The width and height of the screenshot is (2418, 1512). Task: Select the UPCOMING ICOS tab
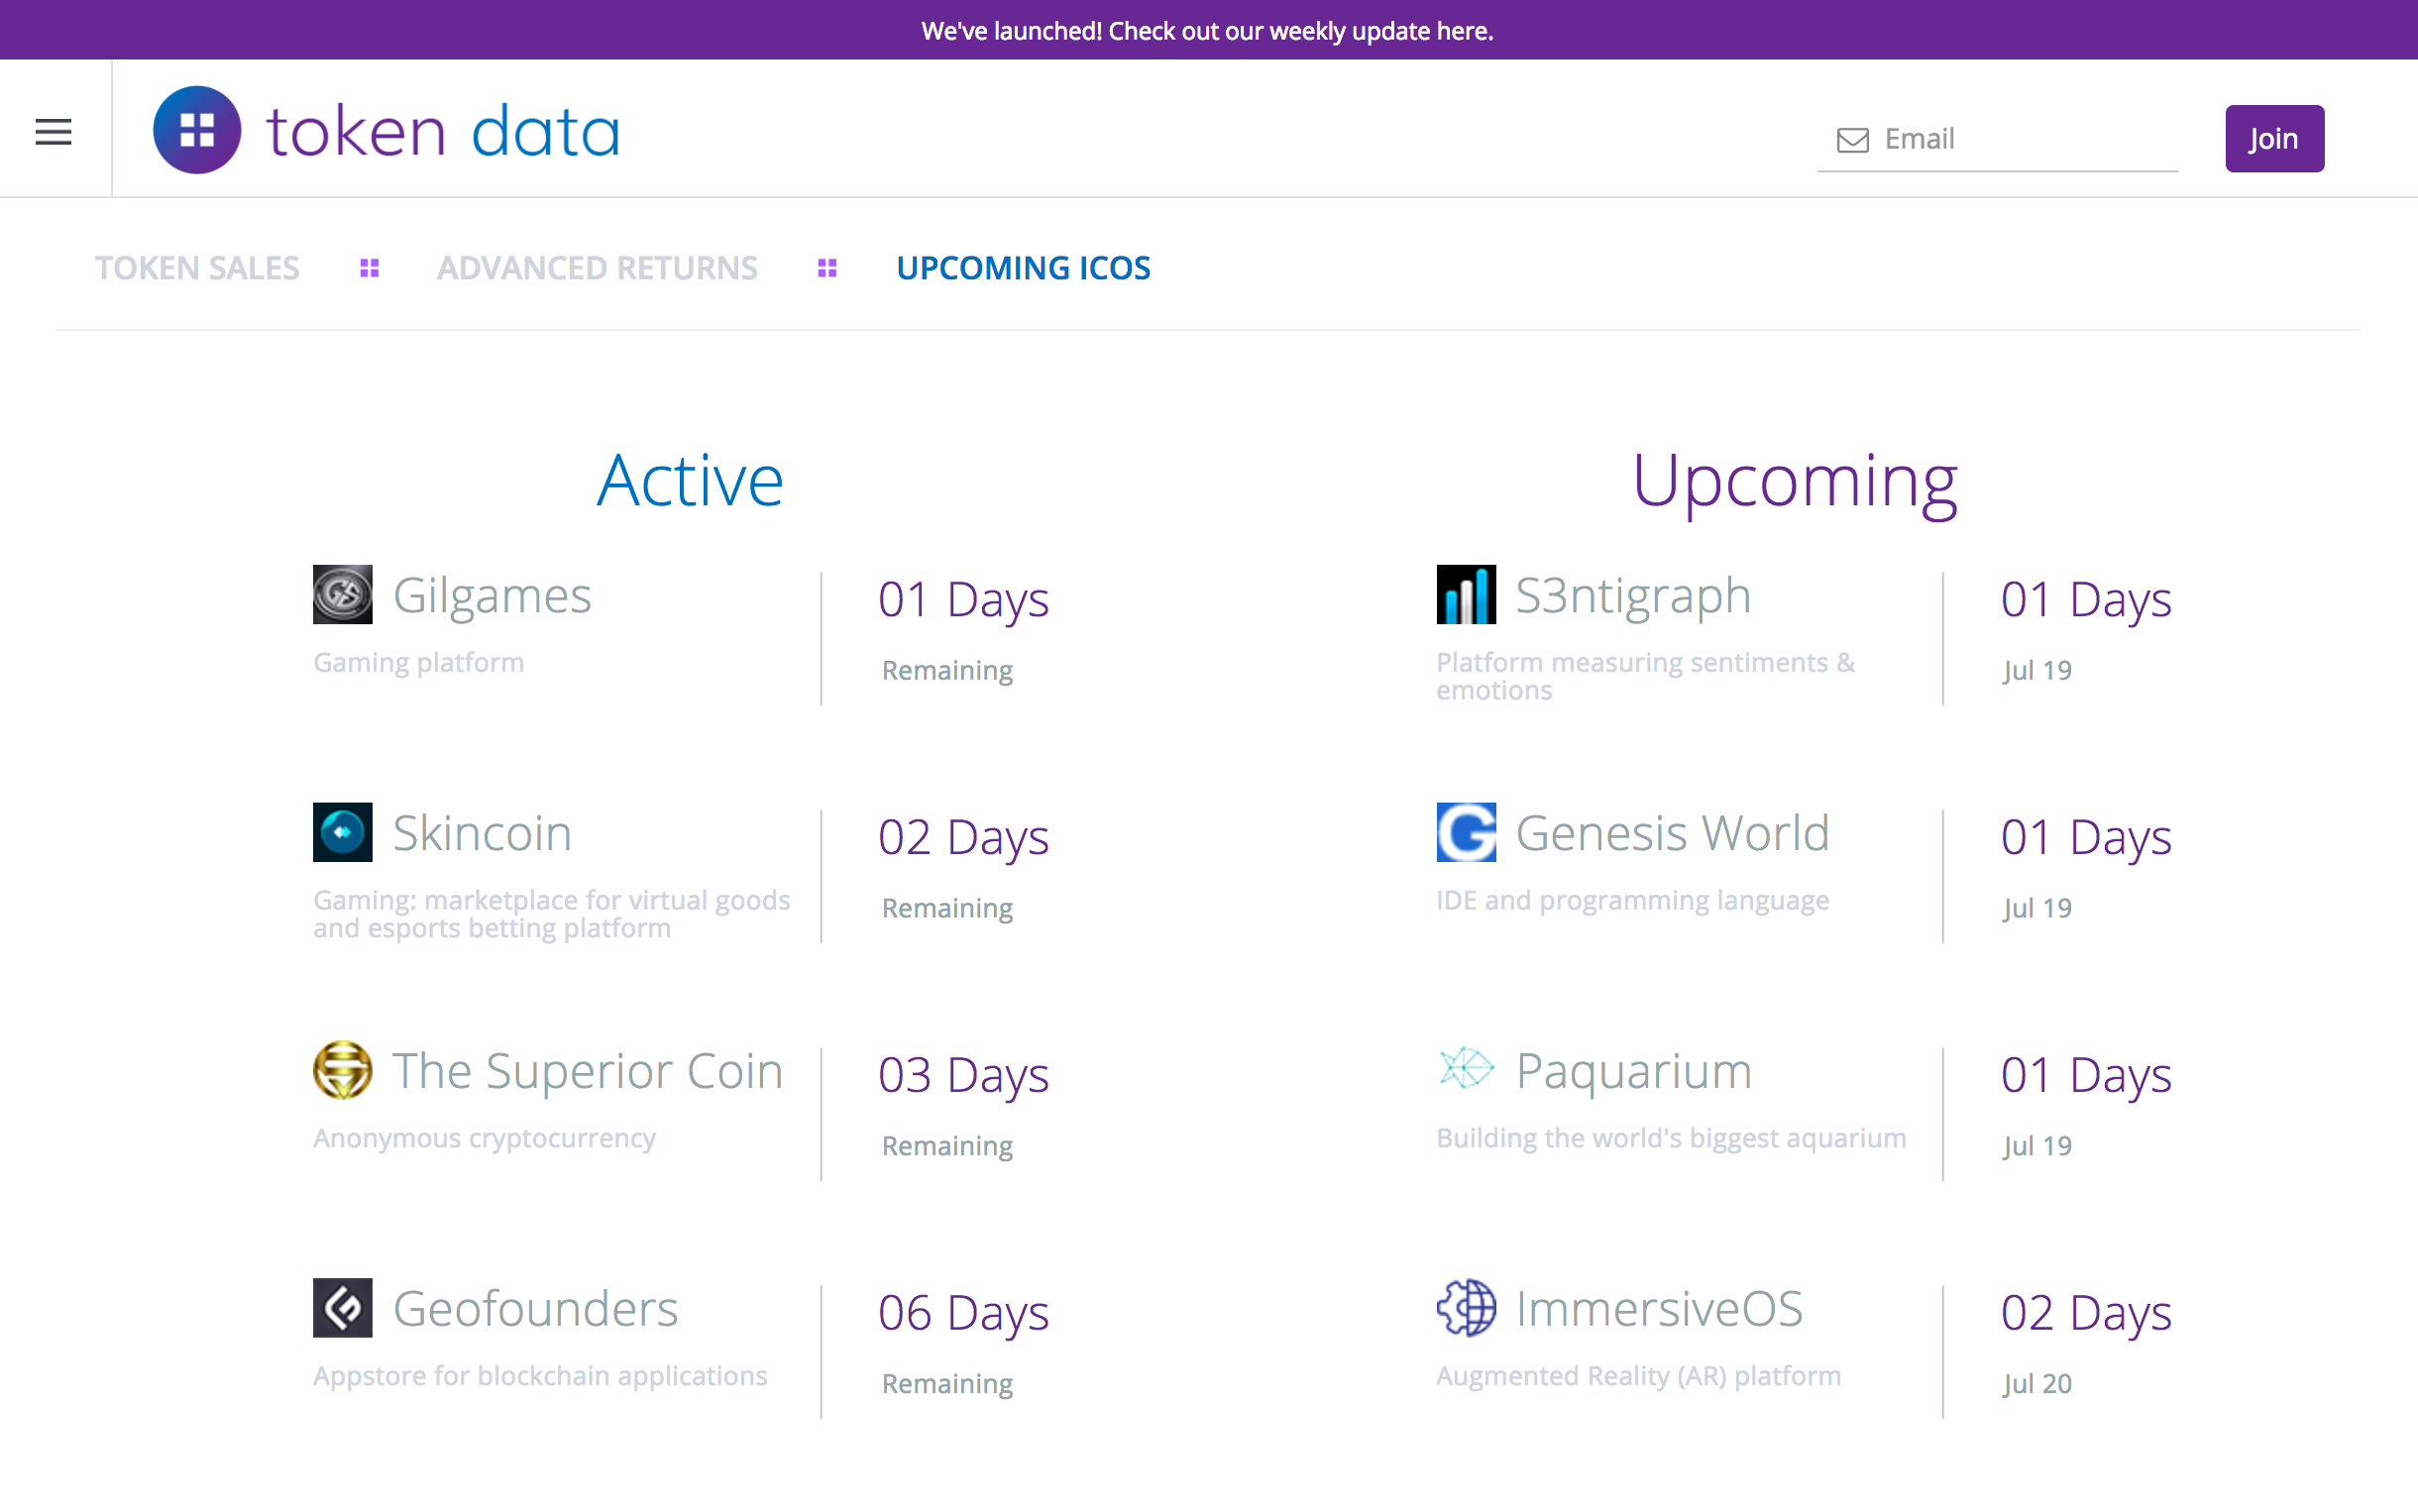click(x=1023, y=267)
